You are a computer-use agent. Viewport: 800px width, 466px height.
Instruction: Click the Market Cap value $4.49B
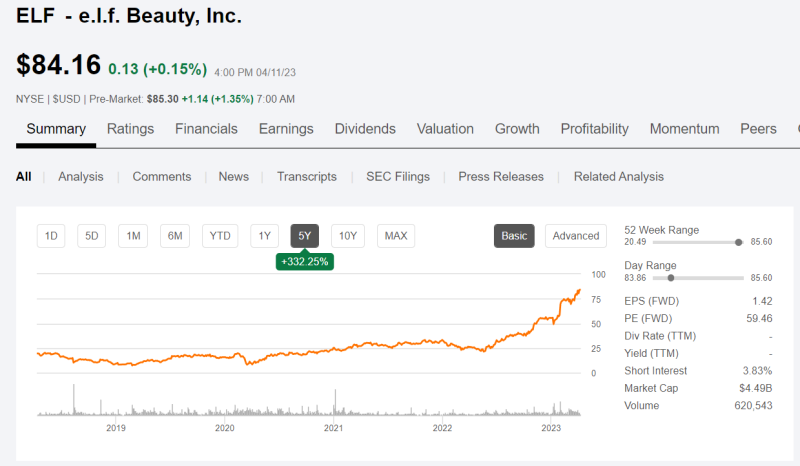756,388
